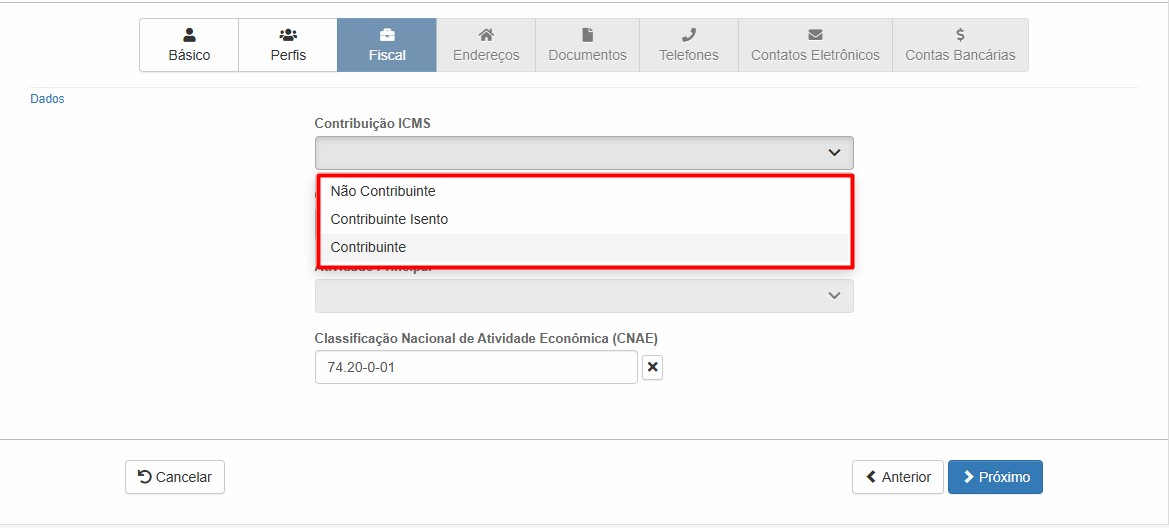
Task: Choose the Não Contribuinte option
Action: click(x=383, y=191)
